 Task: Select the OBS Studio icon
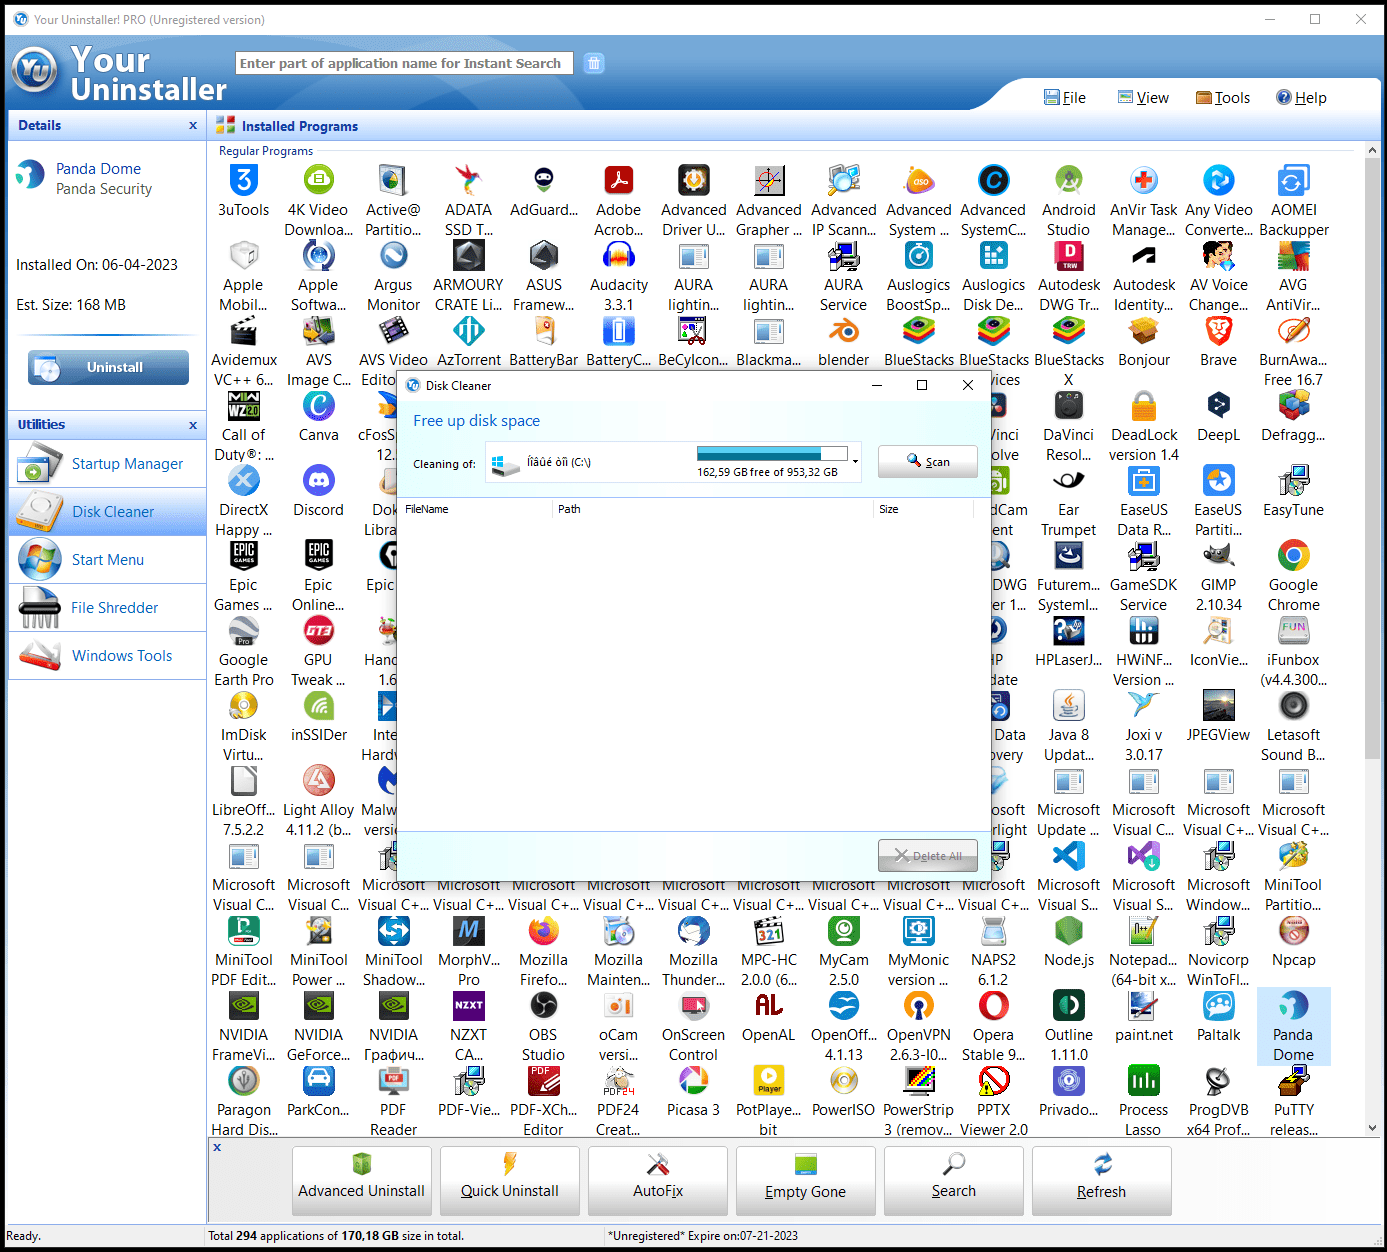pos(544,1006)
